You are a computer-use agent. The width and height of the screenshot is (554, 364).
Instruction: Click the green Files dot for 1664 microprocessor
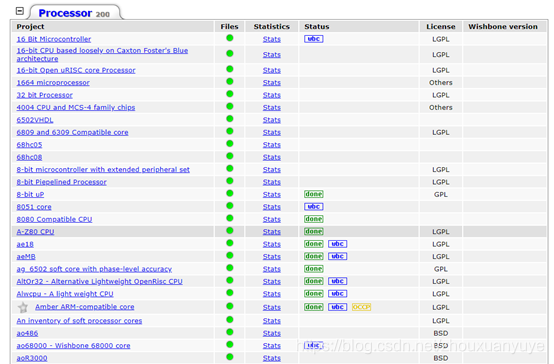click(230, 81)
